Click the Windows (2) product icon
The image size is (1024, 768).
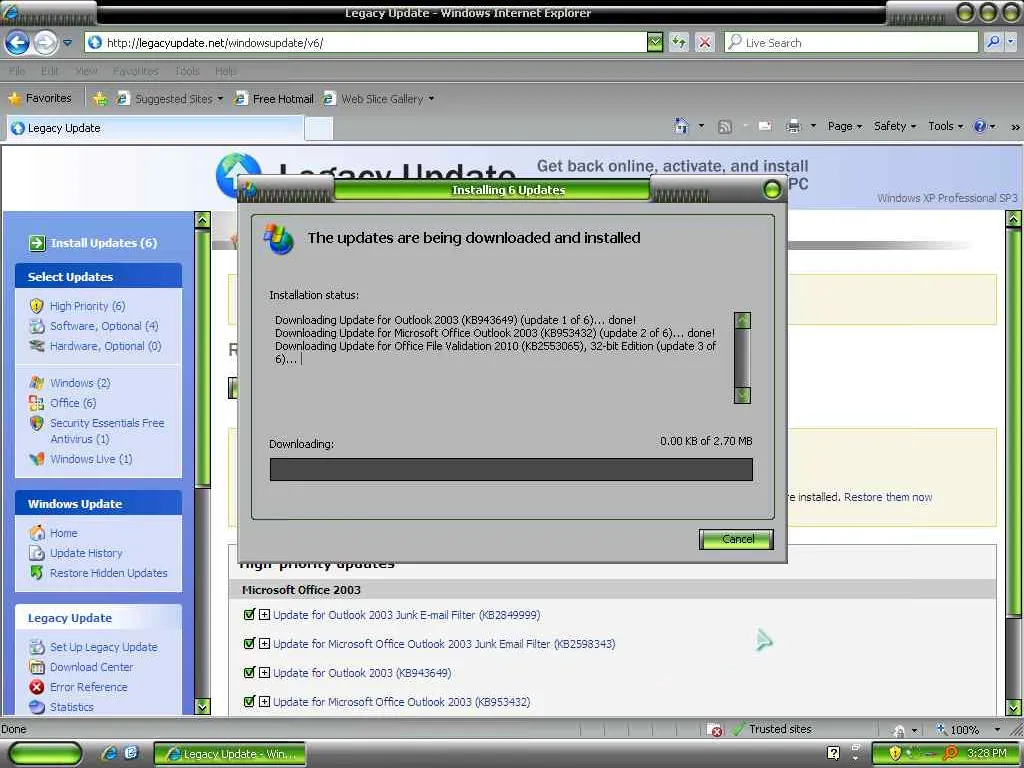point(37,383)
